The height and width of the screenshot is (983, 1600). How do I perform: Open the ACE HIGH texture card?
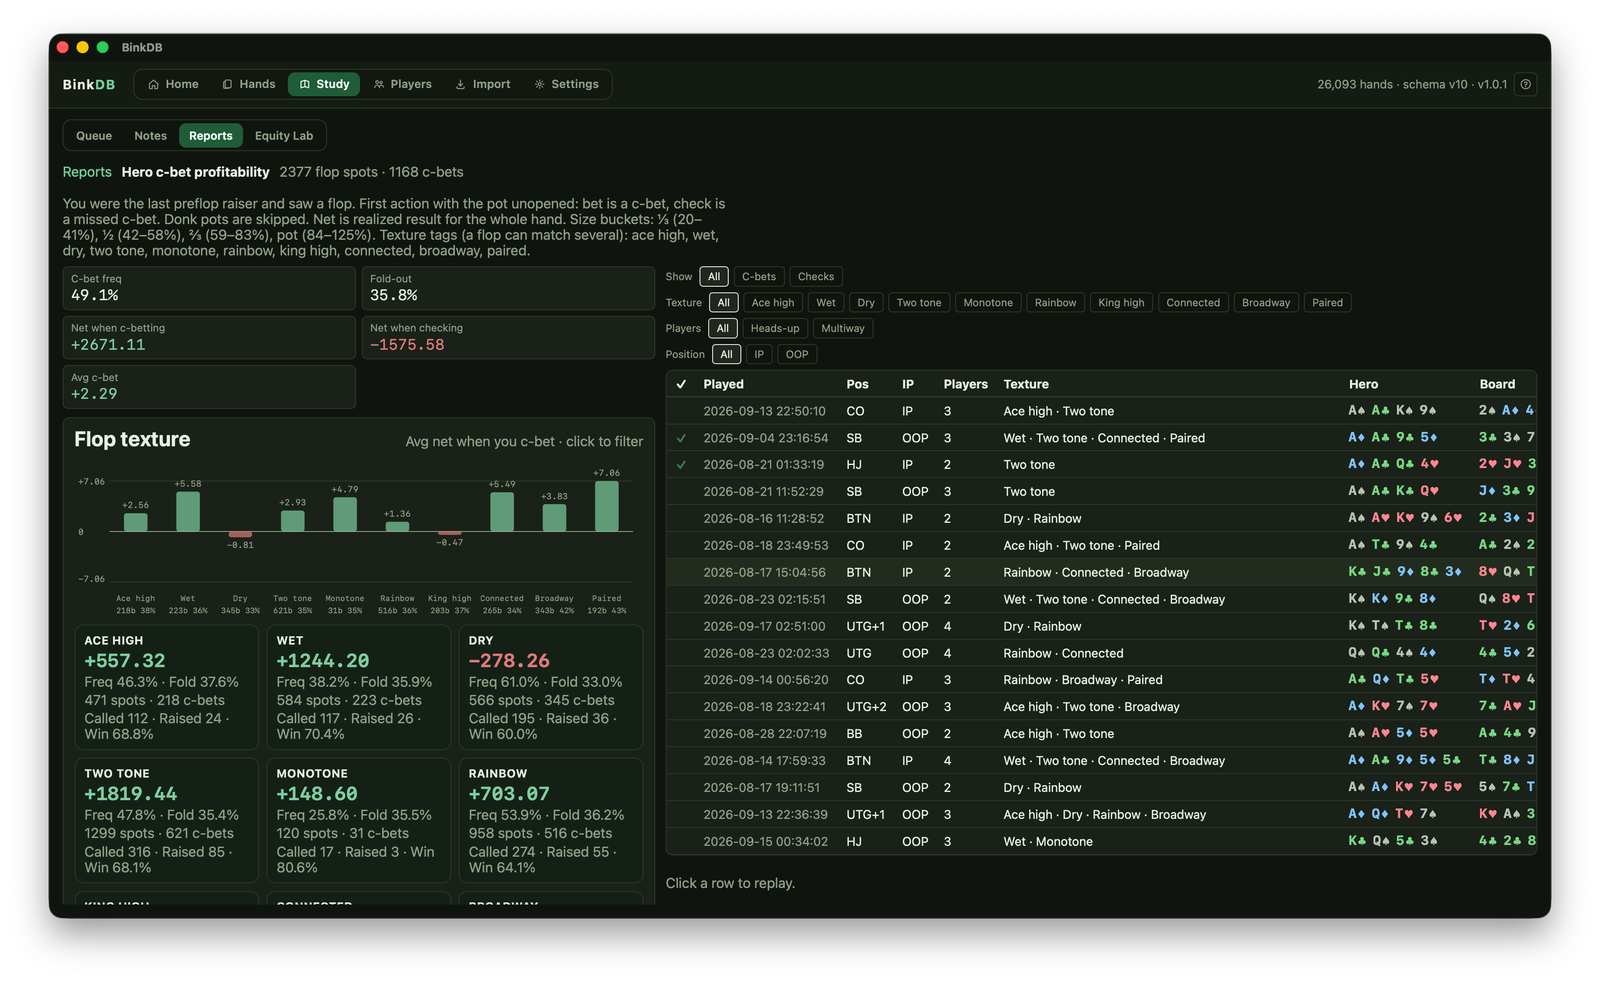click(x=167, y=688)
